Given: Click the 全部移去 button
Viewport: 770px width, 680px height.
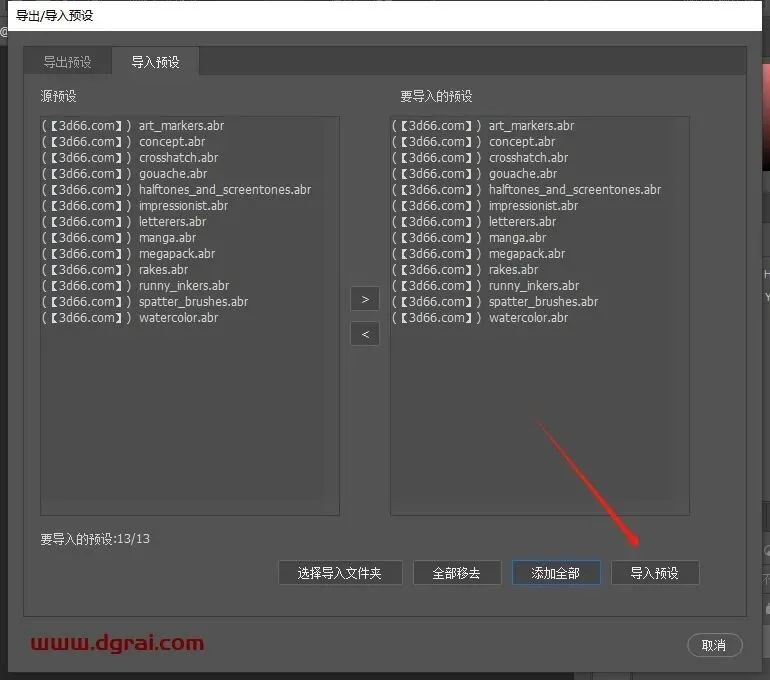Looking at the screenshot, I should tap(457, 572).
